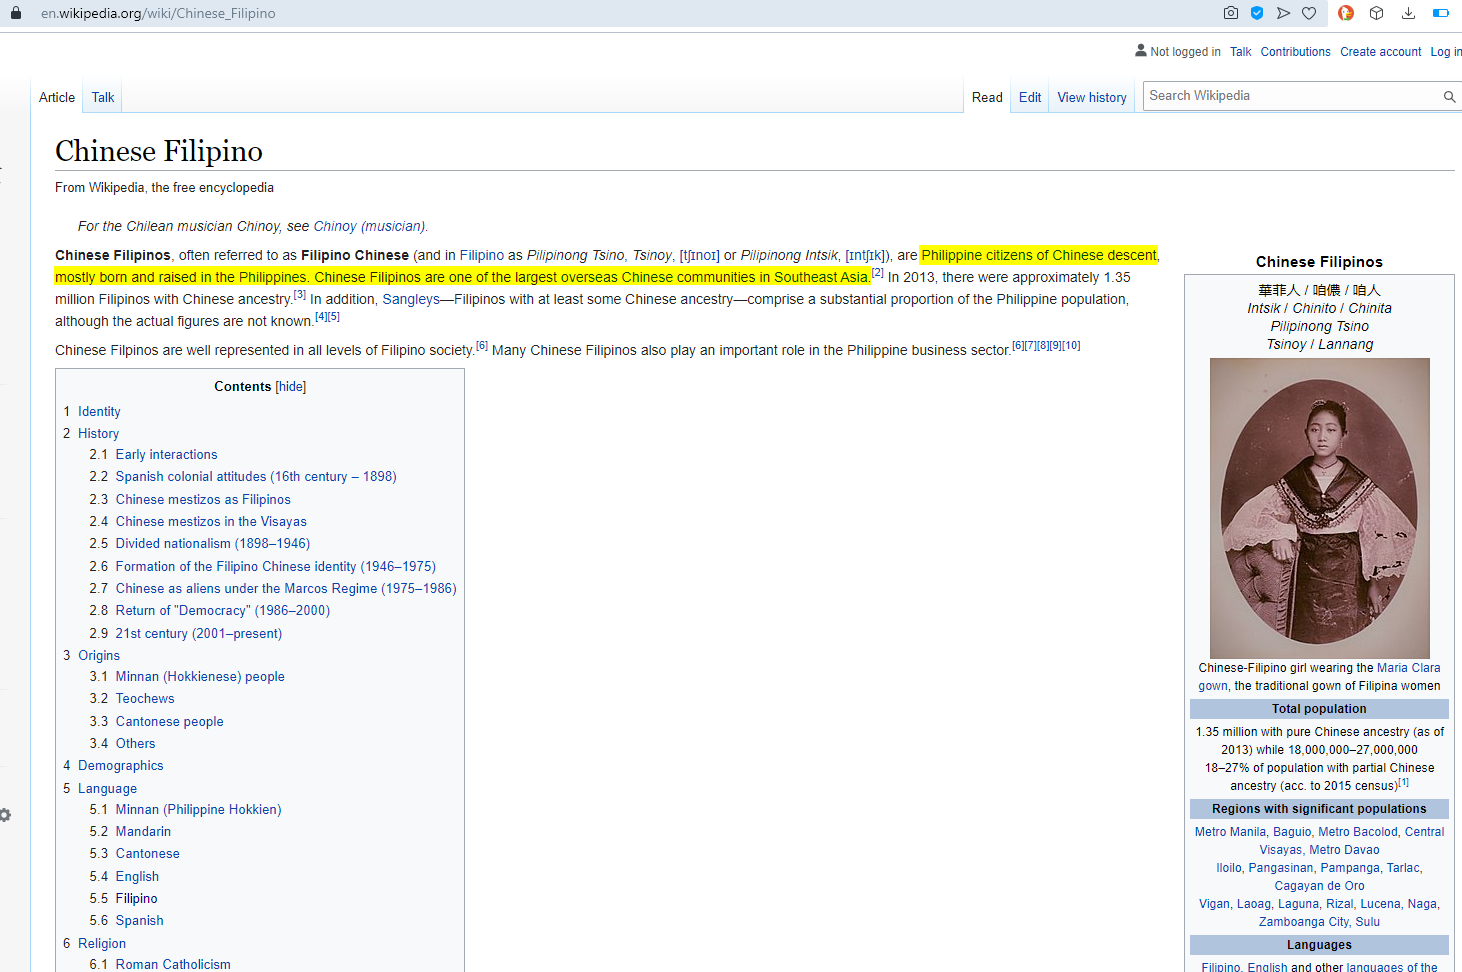Image resolution: width=1462 pixels, height=972 pixels.
Task: Open Cagayan de Oro link in infobox
Action: point(1319,886)
